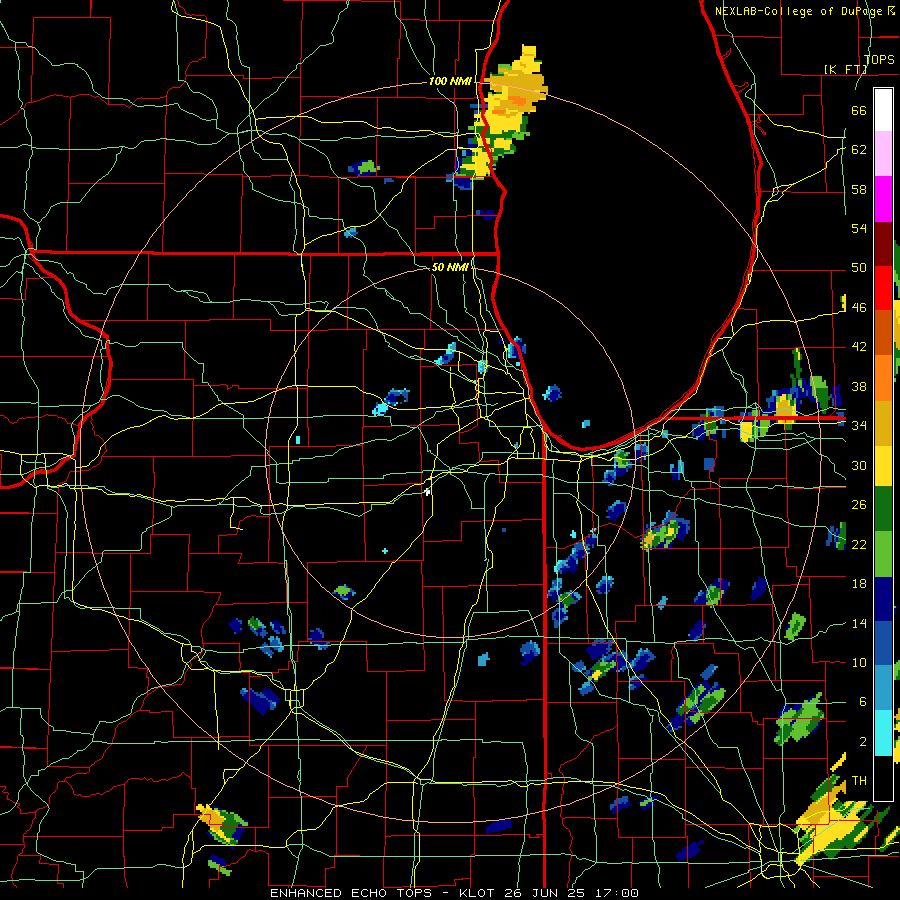The height and width of the screenshot is (900, 900).
Task: Select the 58 value on the legend scale
Action: click(x=859, y=189)
